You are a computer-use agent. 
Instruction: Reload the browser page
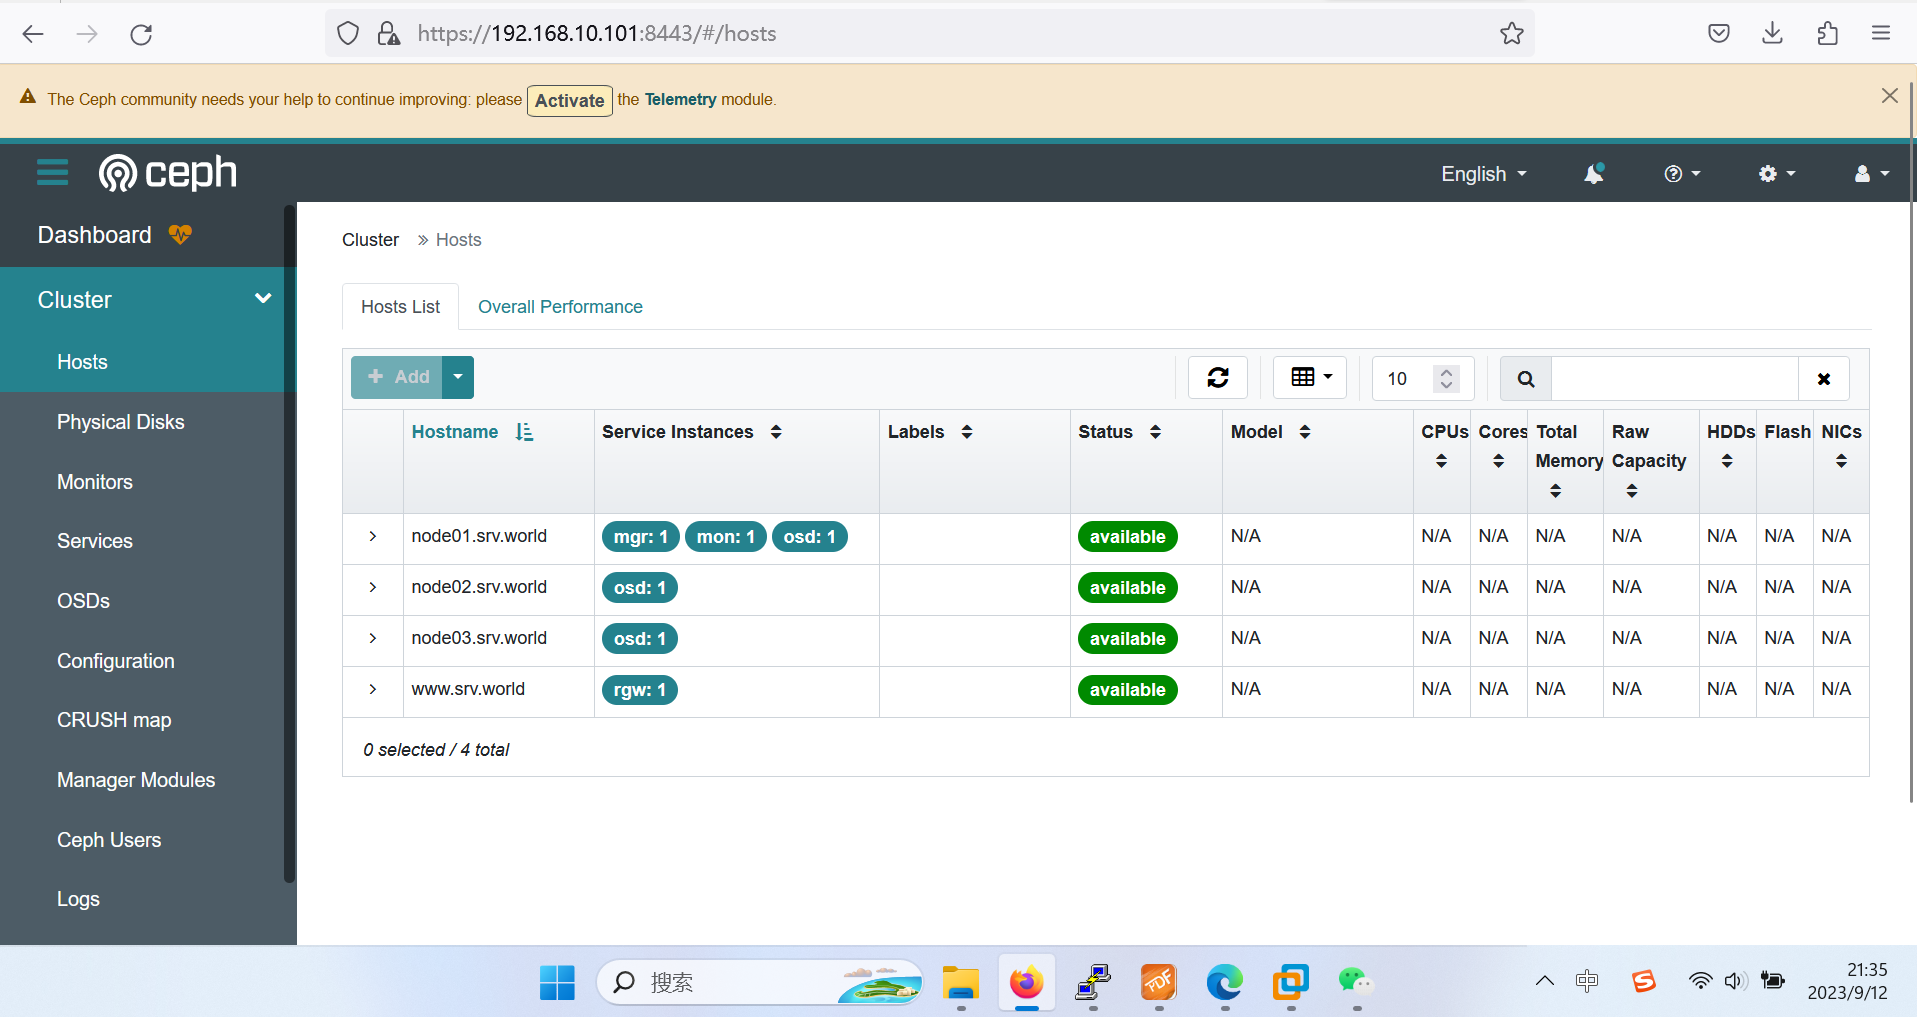click(141, 34)
